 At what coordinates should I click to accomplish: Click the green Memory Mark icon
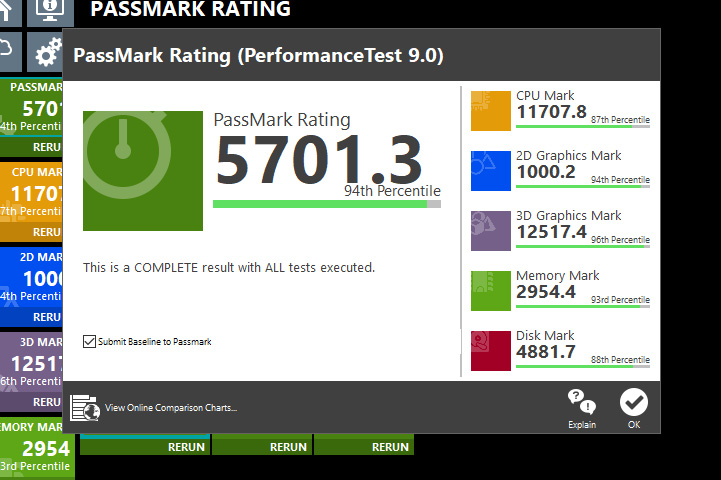click(491, 291)
